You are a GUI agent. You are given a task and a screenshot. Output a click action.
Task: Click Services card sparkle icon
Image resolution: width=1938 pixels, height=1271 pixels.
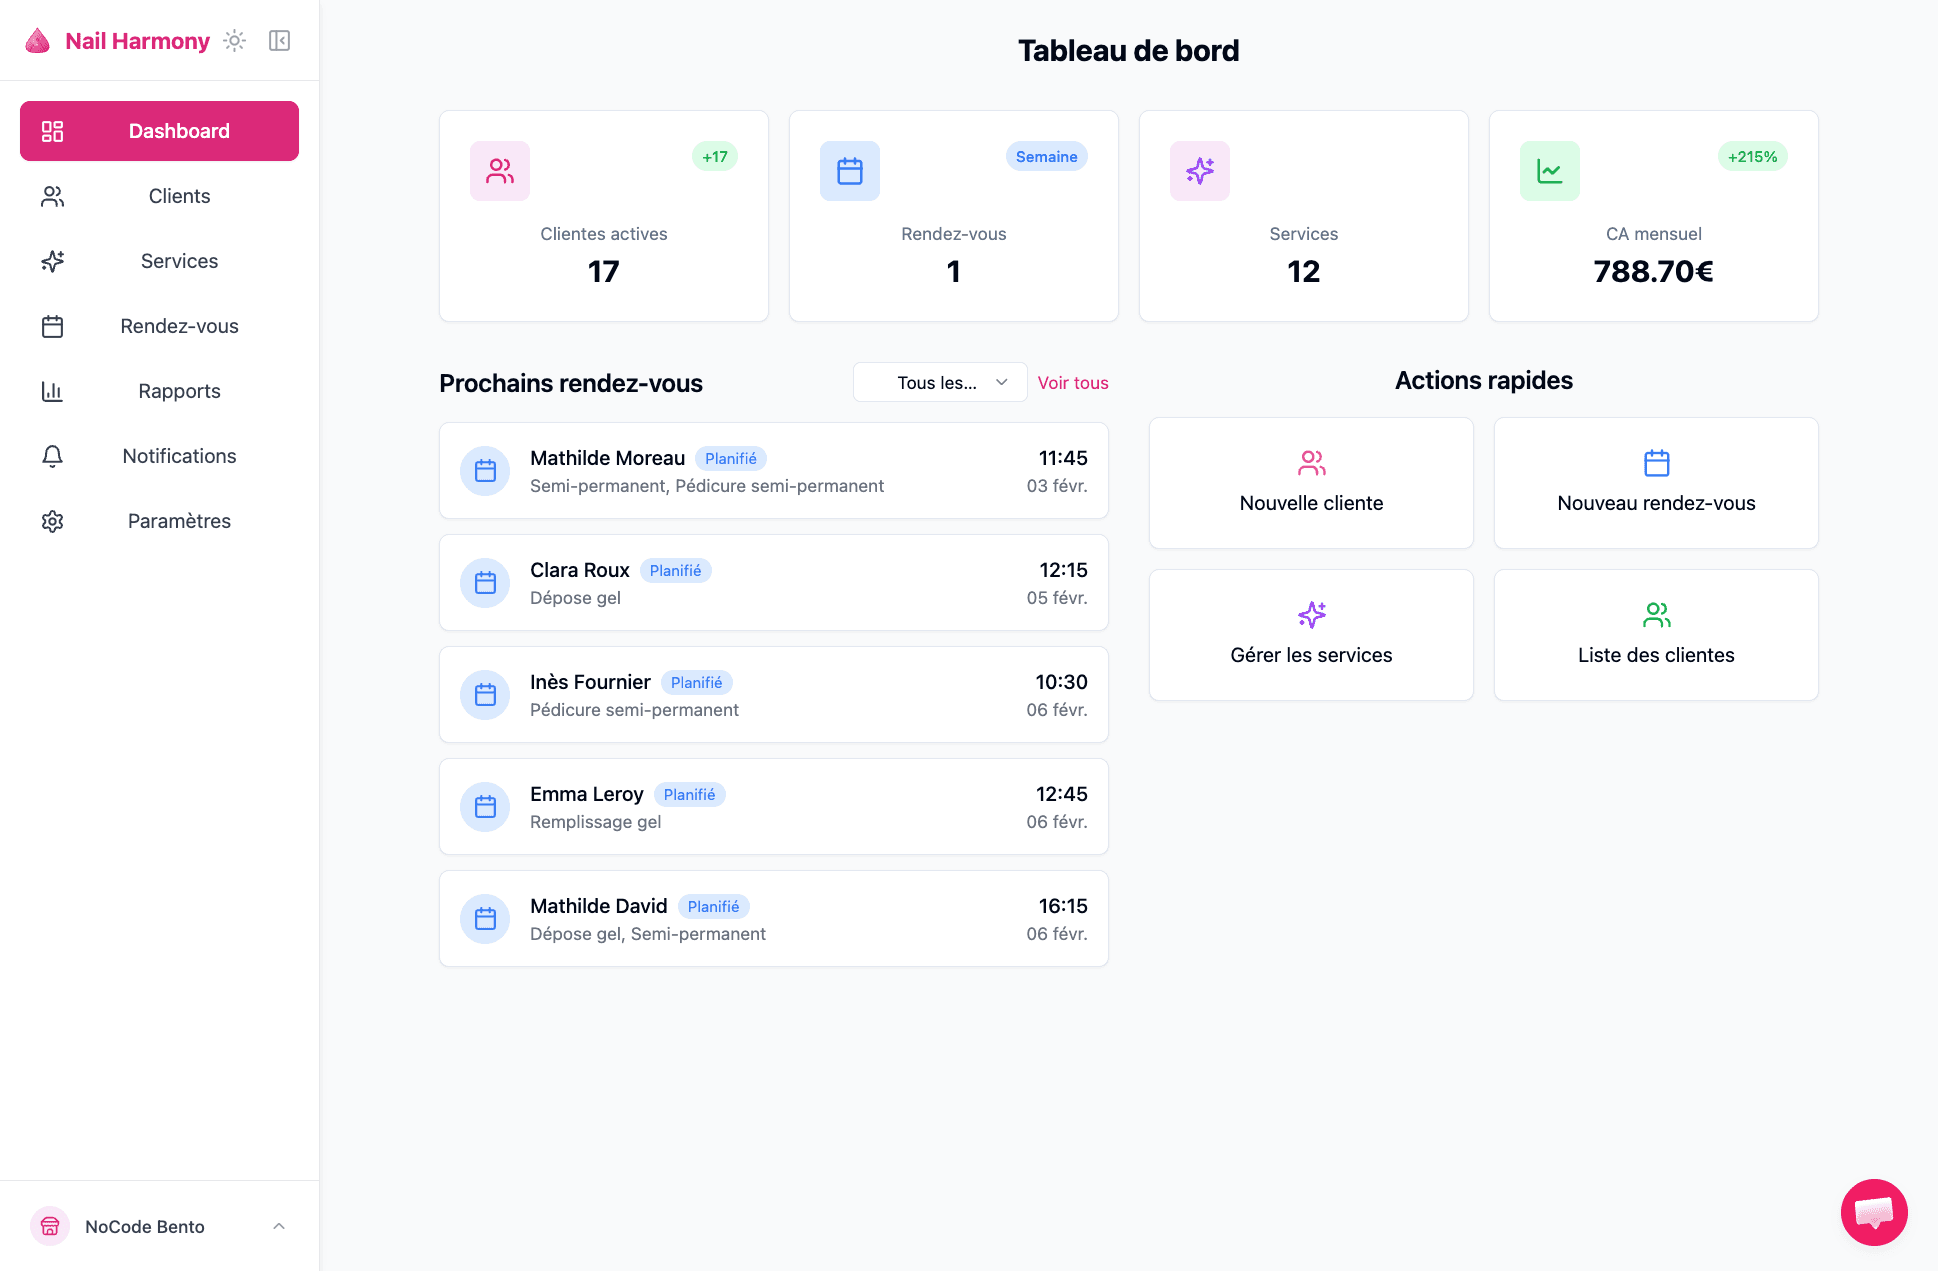click(x=1200, y=171)
